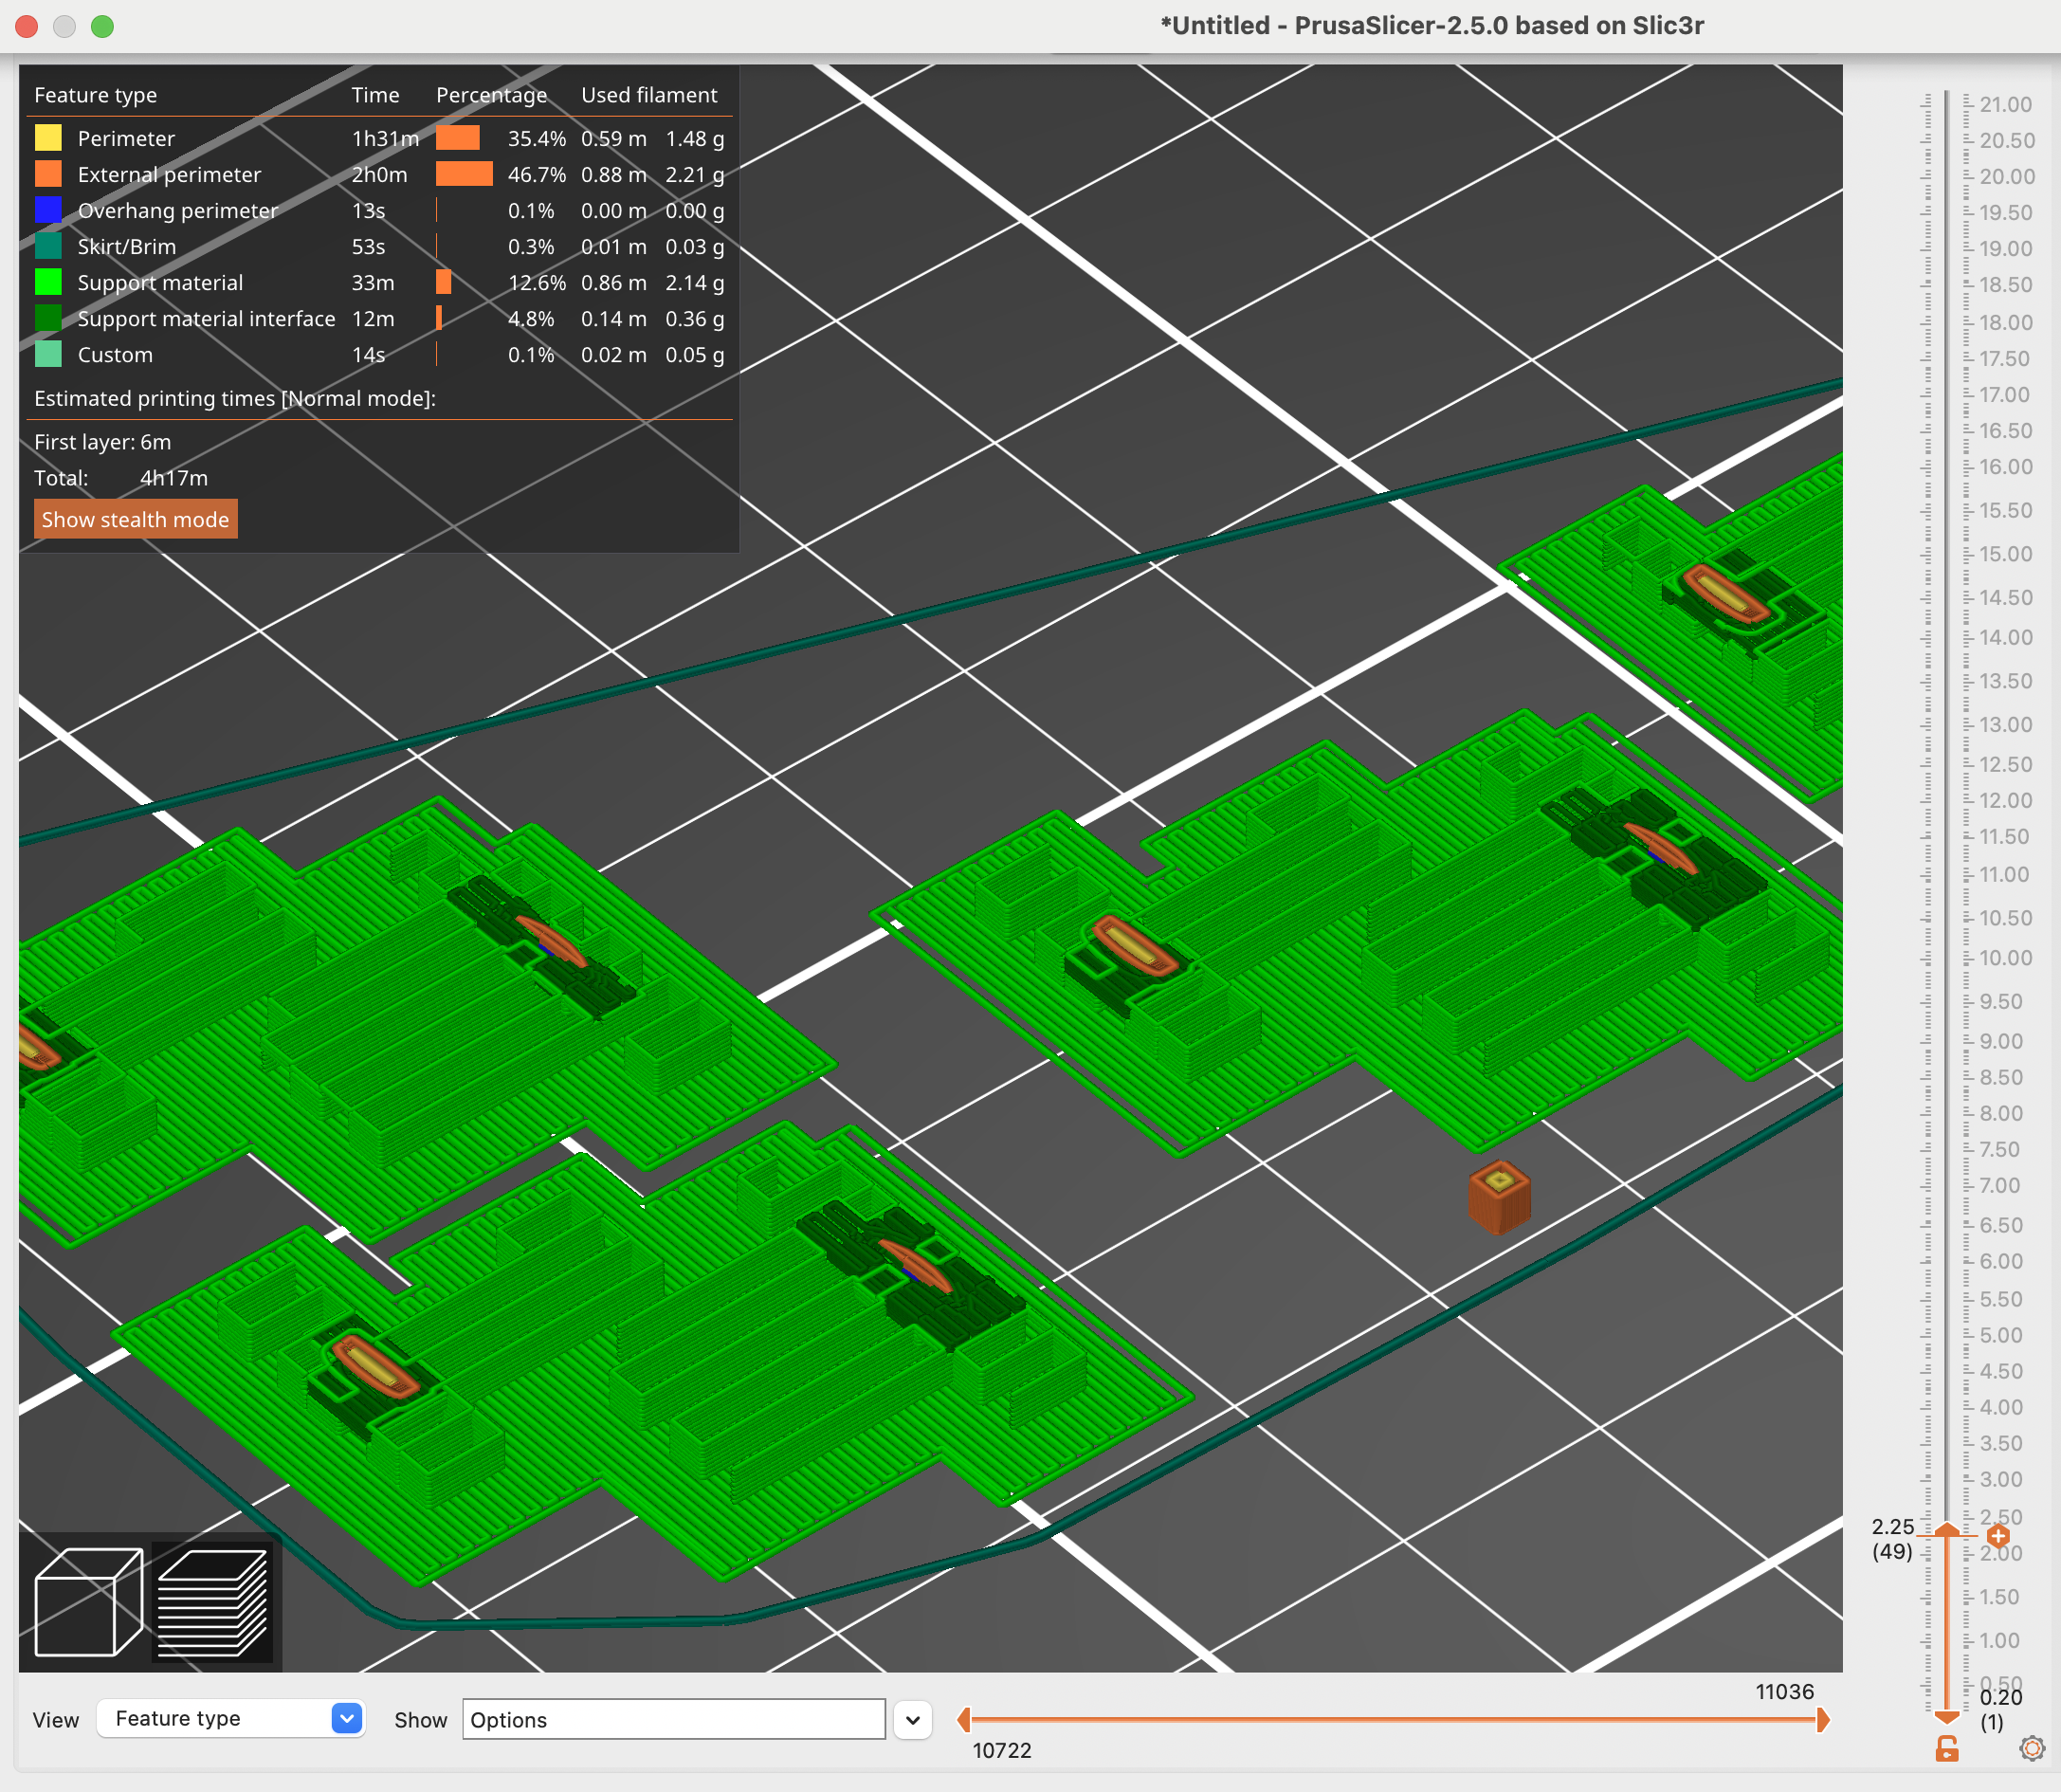Click the Options show field
Image resolution: width=2061 pixels, height=1792 pixels.
(x=674, y=1720)
